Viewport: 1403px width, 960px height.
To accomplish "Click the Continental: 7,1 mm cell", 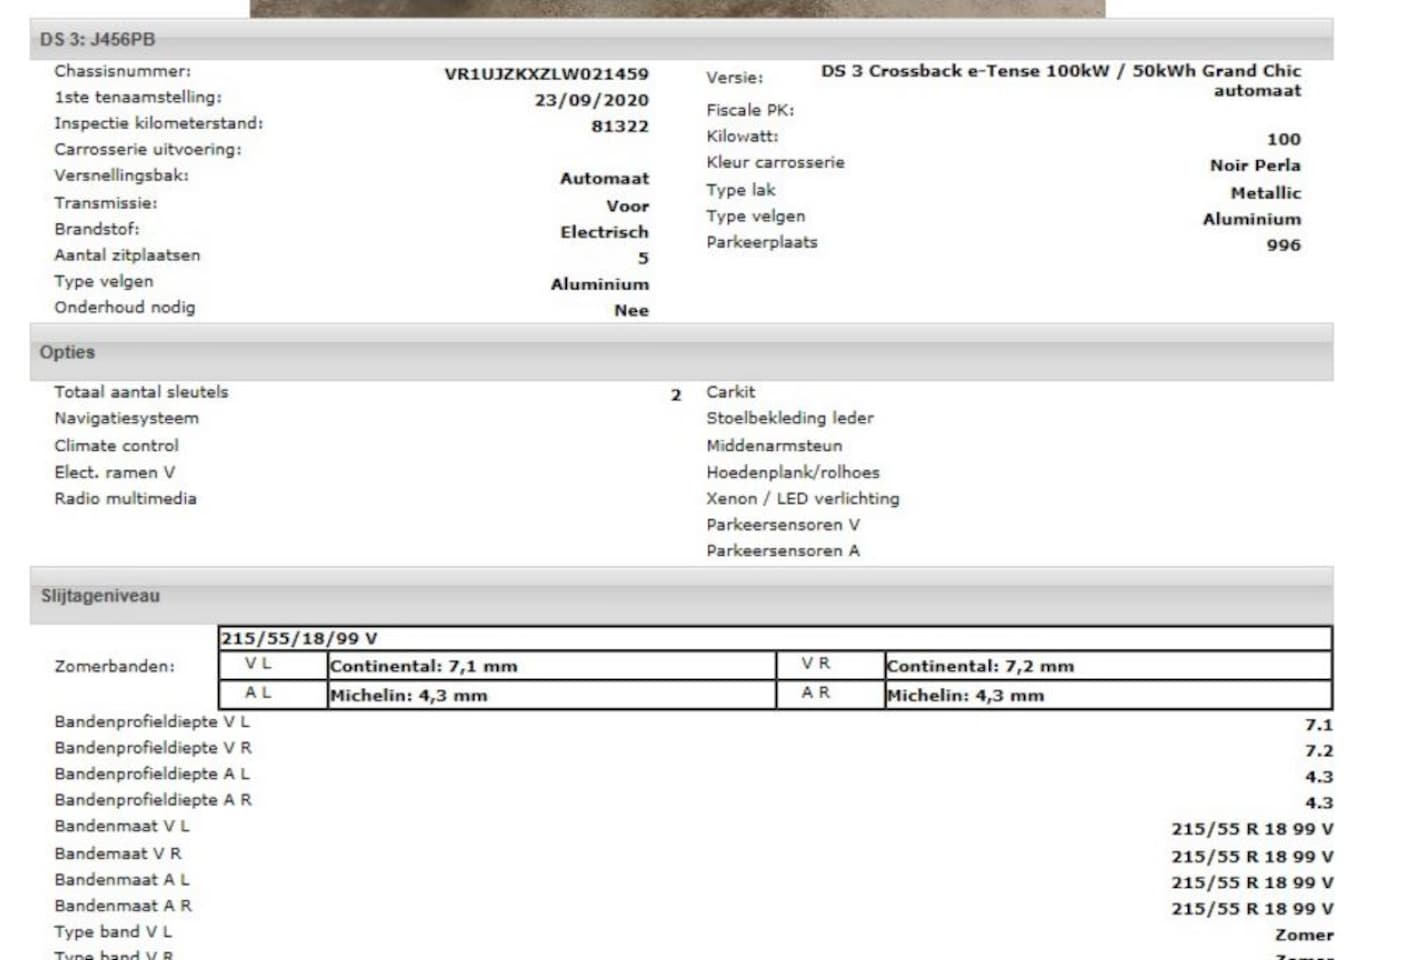I will 551,666.
